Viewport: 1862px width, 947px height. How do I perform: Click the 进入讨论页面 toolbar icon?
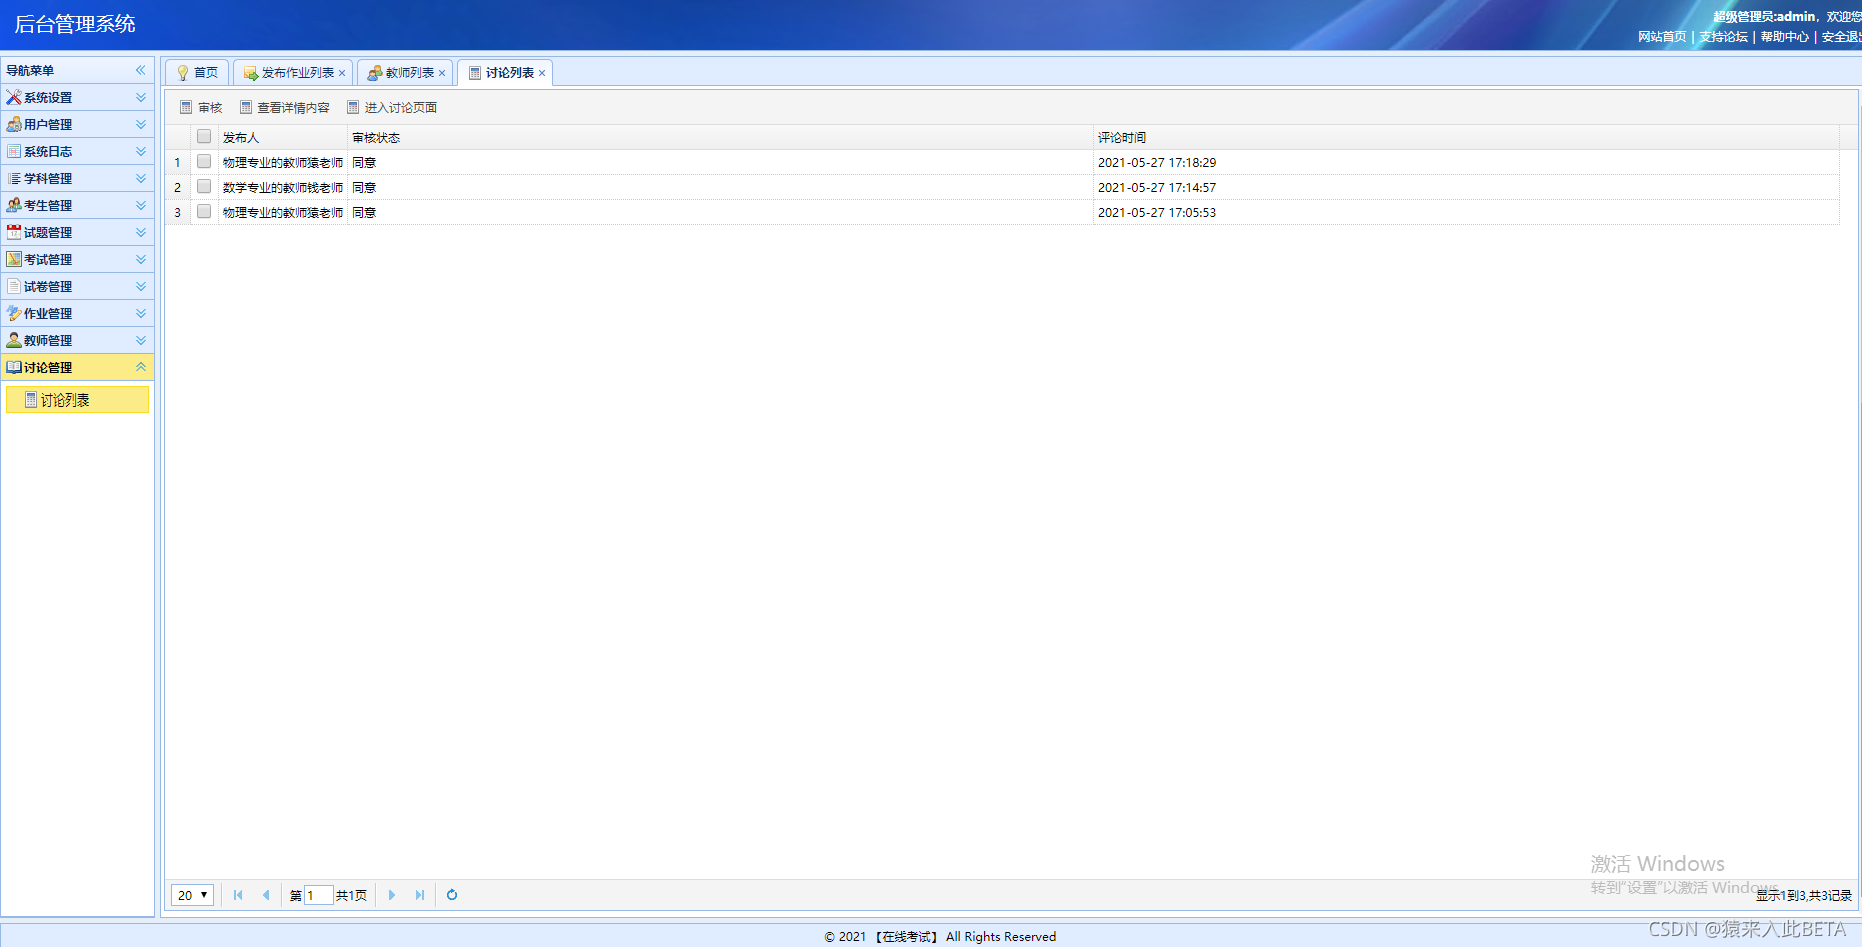pyautogui.click(x=353, y=107)
